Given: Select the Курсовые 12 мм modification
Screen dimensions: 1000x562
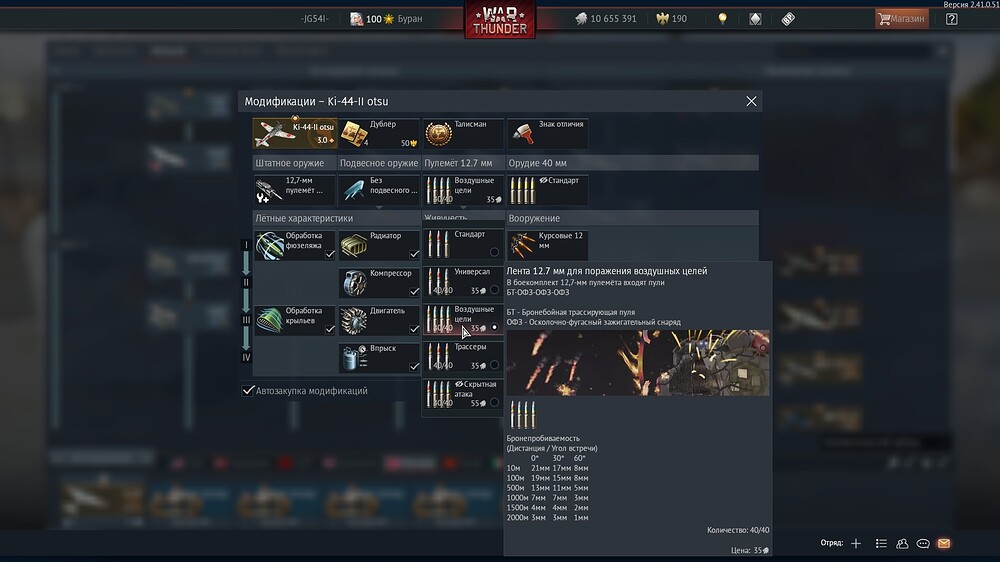Looking at the screenshot, I should [x=547, y=245].
